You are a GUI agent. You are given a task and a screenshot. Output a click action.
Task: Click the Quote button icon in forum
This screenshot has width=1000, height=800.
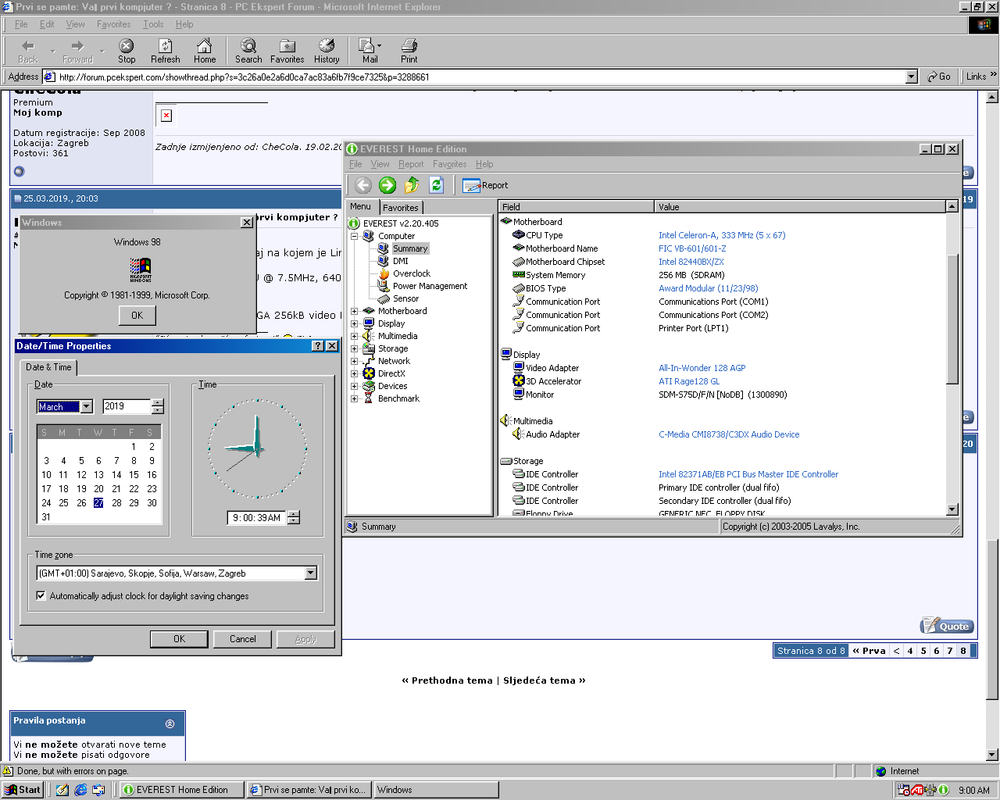point(947,625)
